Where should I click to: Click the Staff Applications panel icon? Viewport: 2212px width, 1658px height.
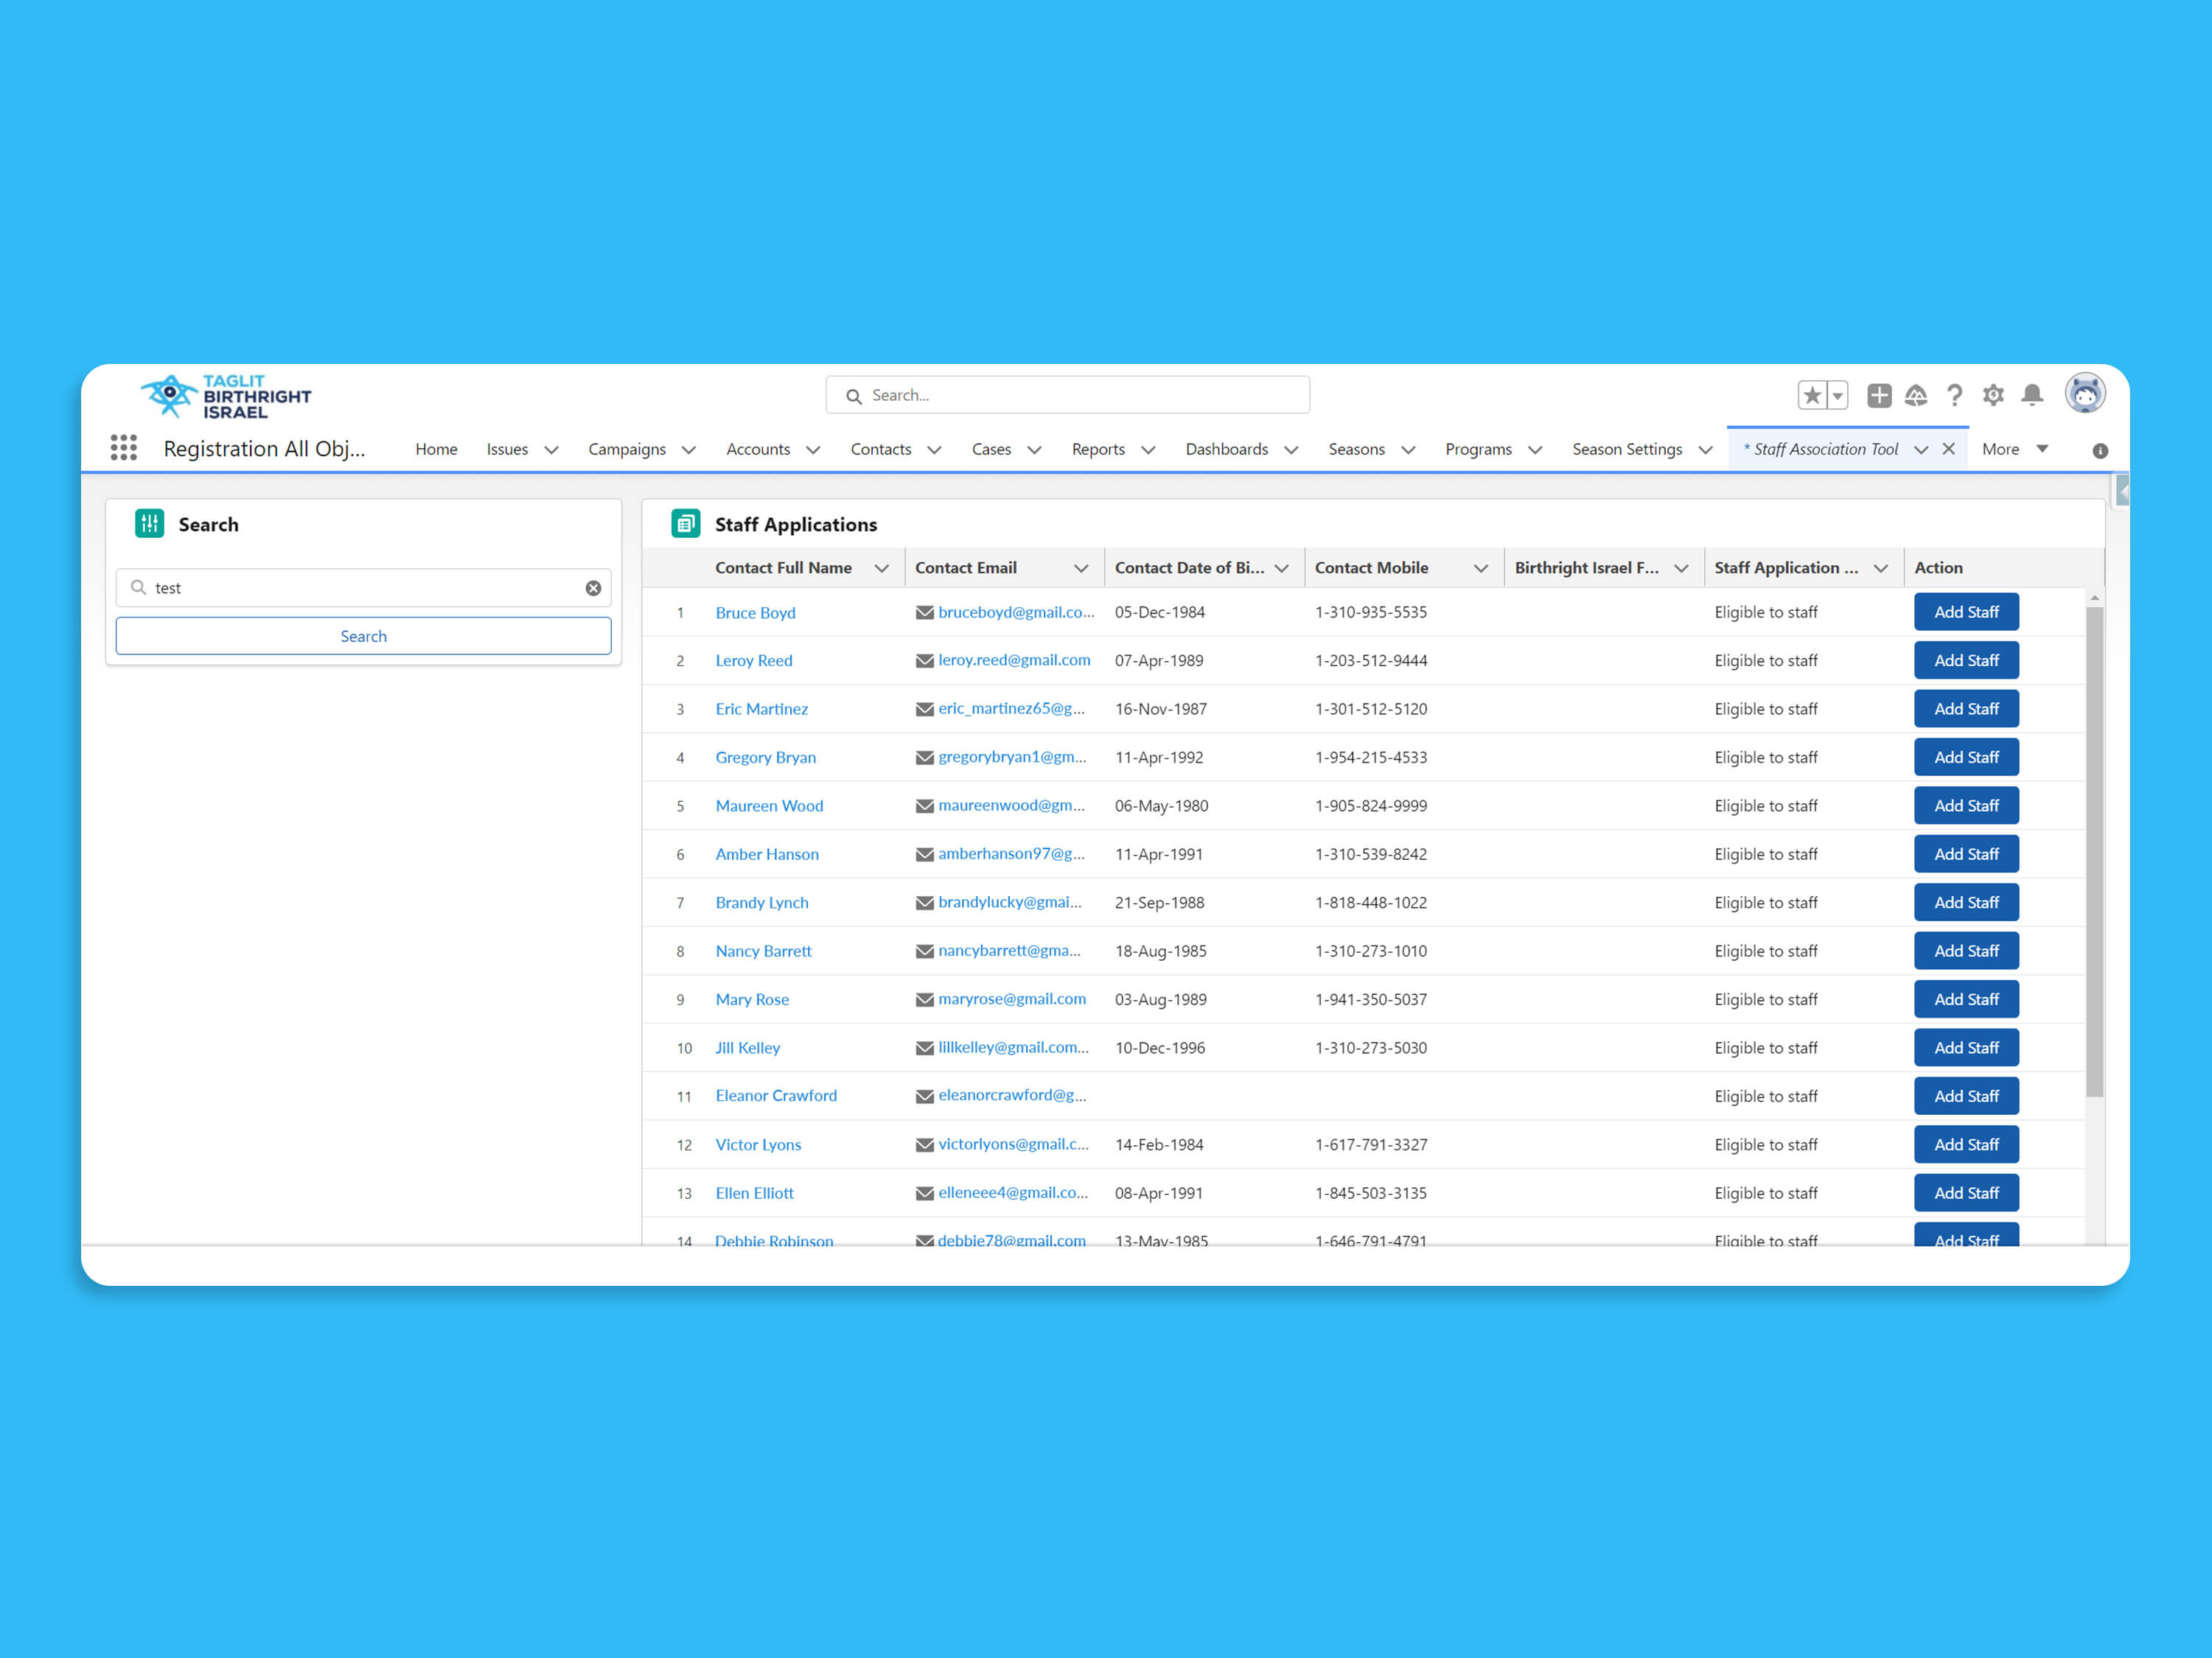[686, 523]
